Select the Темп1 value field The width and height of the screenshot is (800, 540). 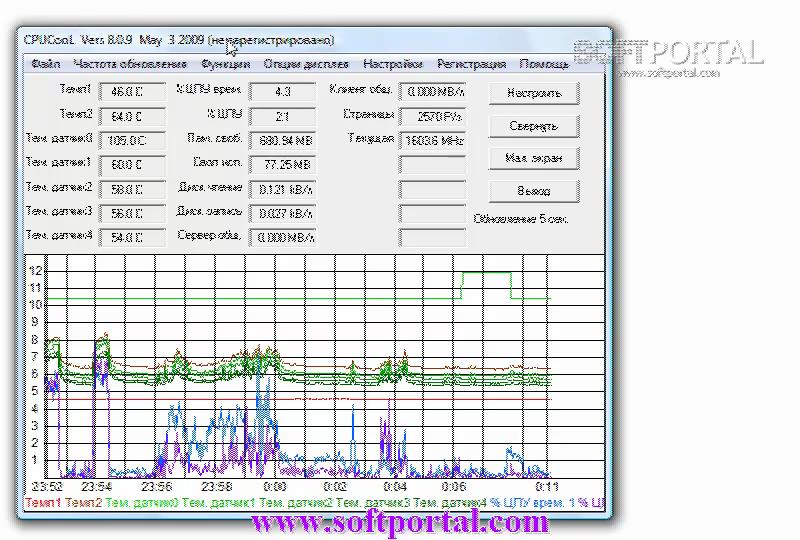click(132, 92)
